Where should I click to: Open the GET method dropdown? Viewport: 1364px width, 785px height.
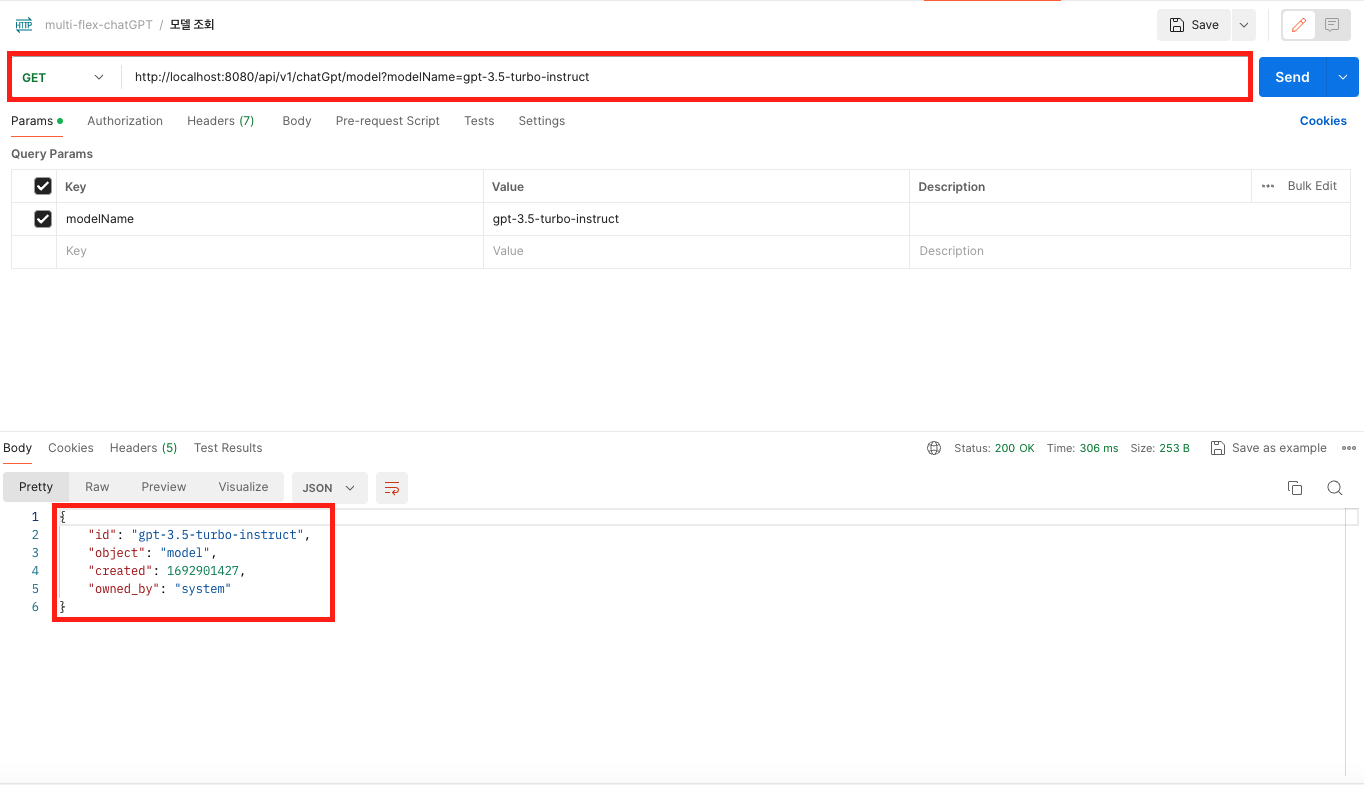pos(63,77)
